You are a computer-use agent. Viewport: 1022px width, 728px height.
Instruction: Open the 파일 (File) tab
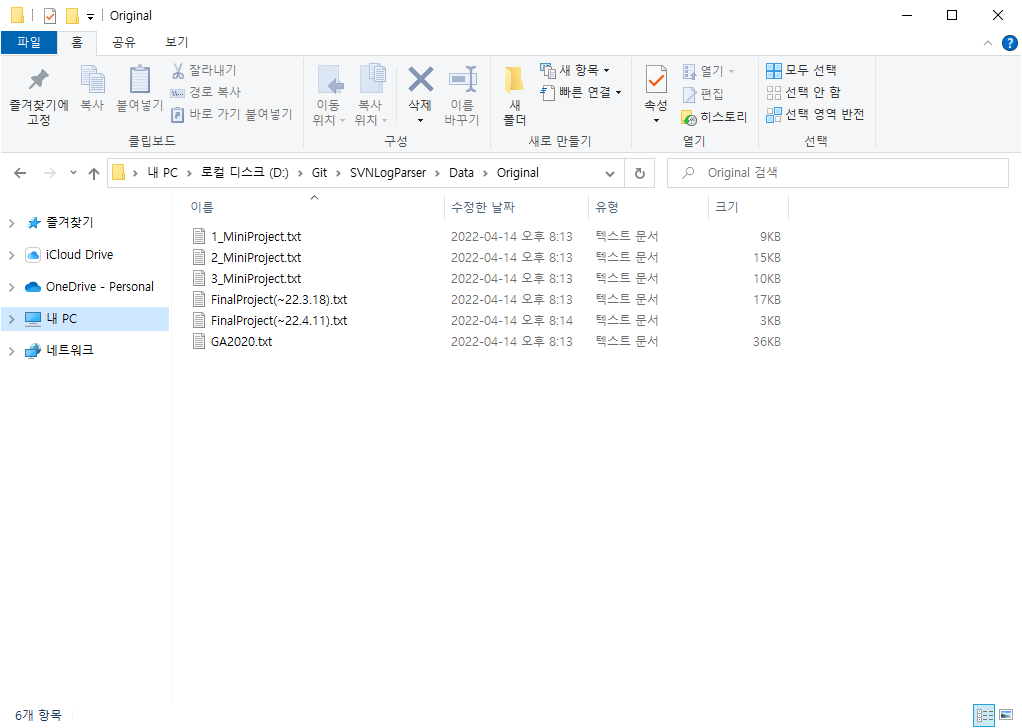29,42
